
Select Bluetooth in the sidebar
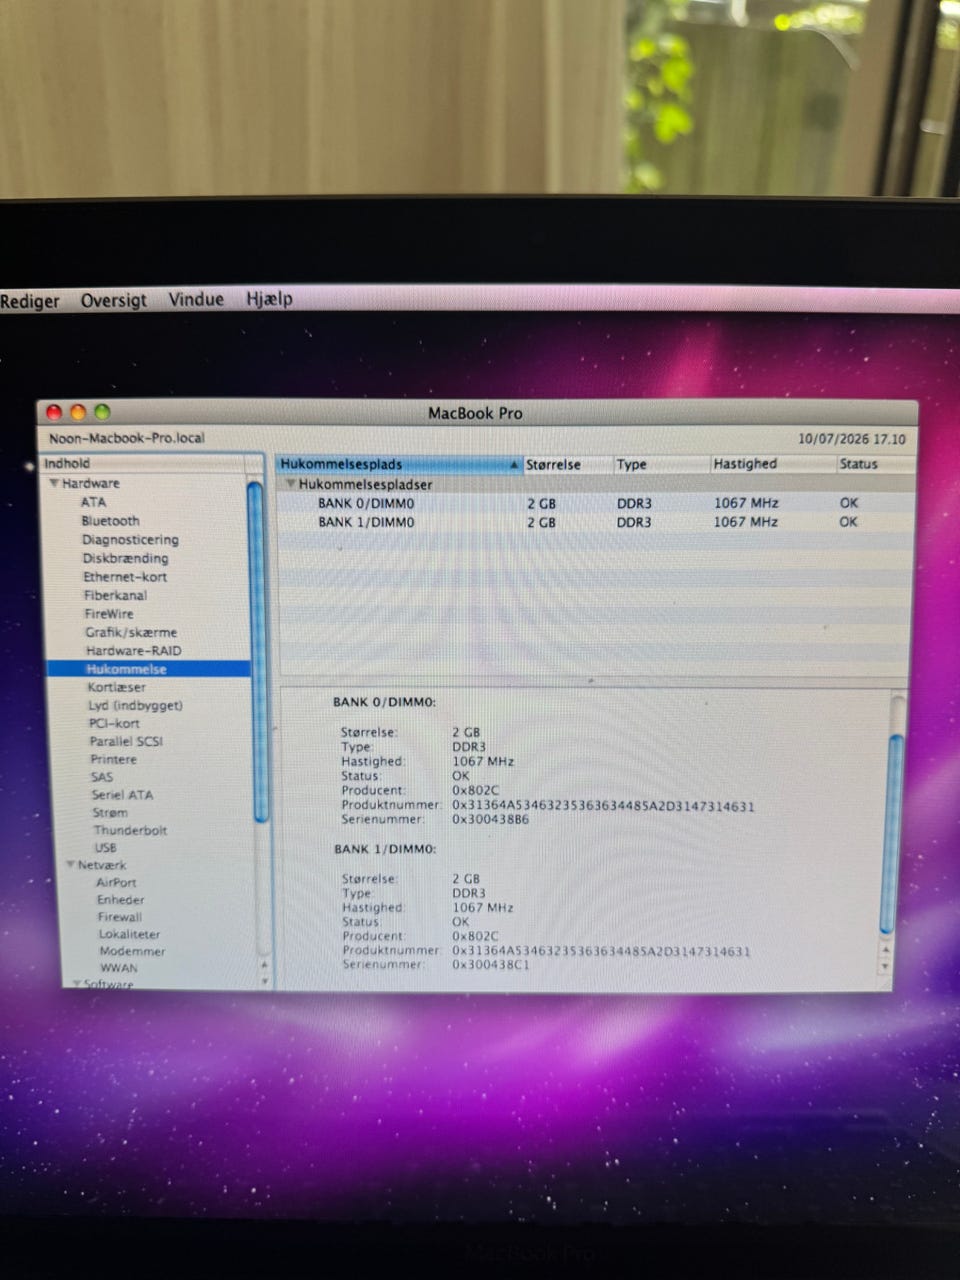click(110, 521)
